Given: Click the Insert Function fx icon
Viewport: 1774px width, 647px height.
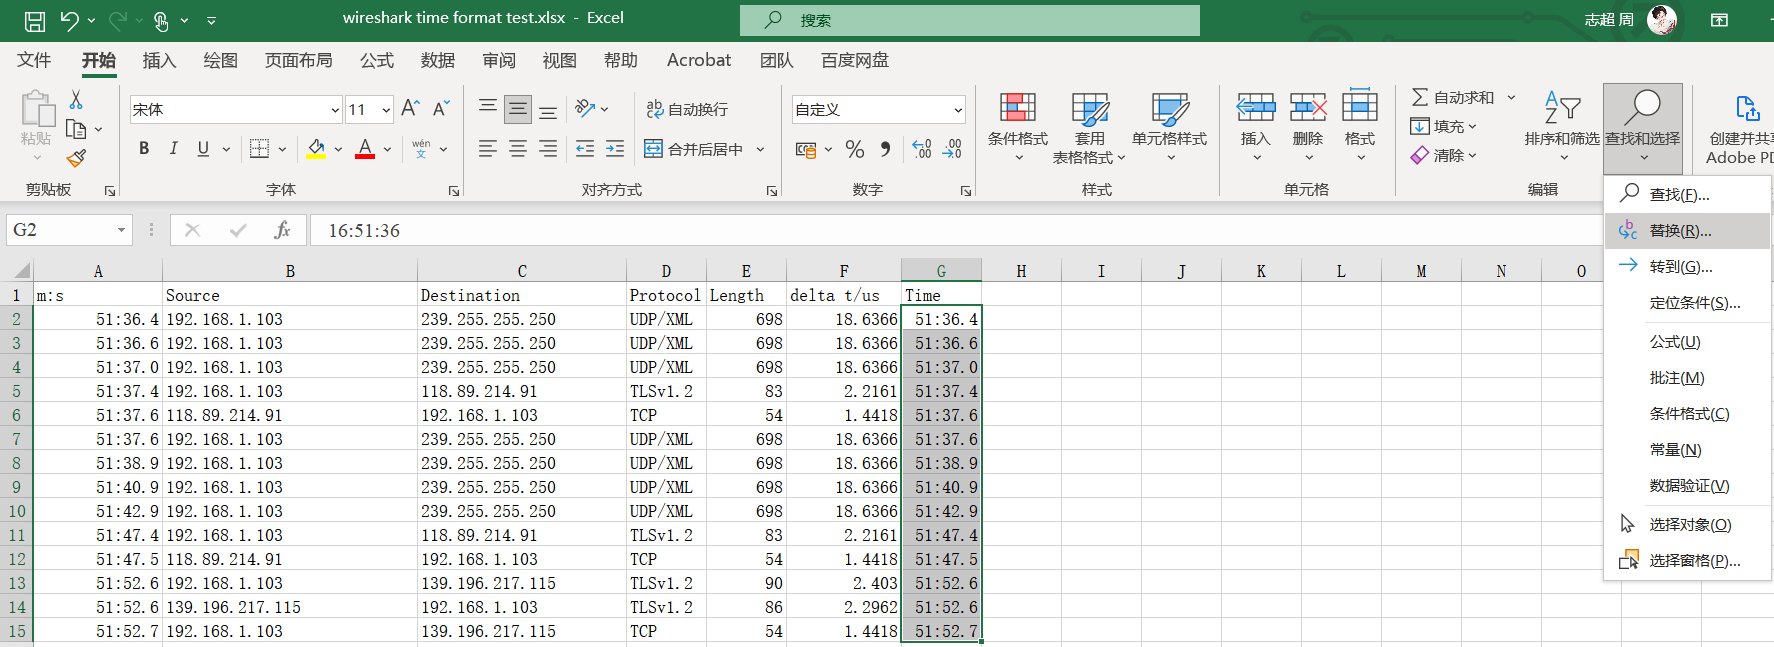Looking at the screenshot, I should tap(282, 230).
